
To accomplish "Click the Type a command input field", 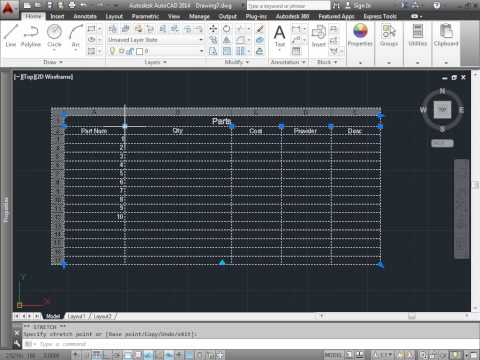I will point(250,344).
